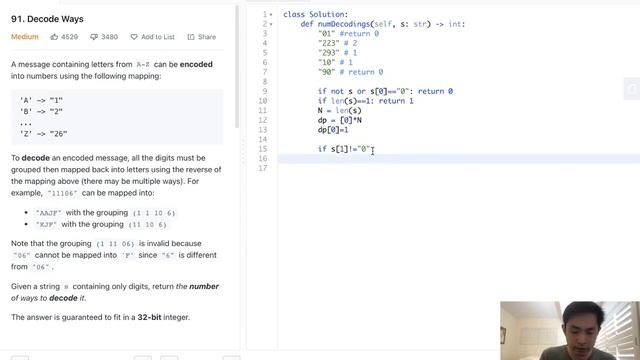Click the like count 4529
Image resolution: width=640 pixels, height=360 pixels.
point(69,37)
